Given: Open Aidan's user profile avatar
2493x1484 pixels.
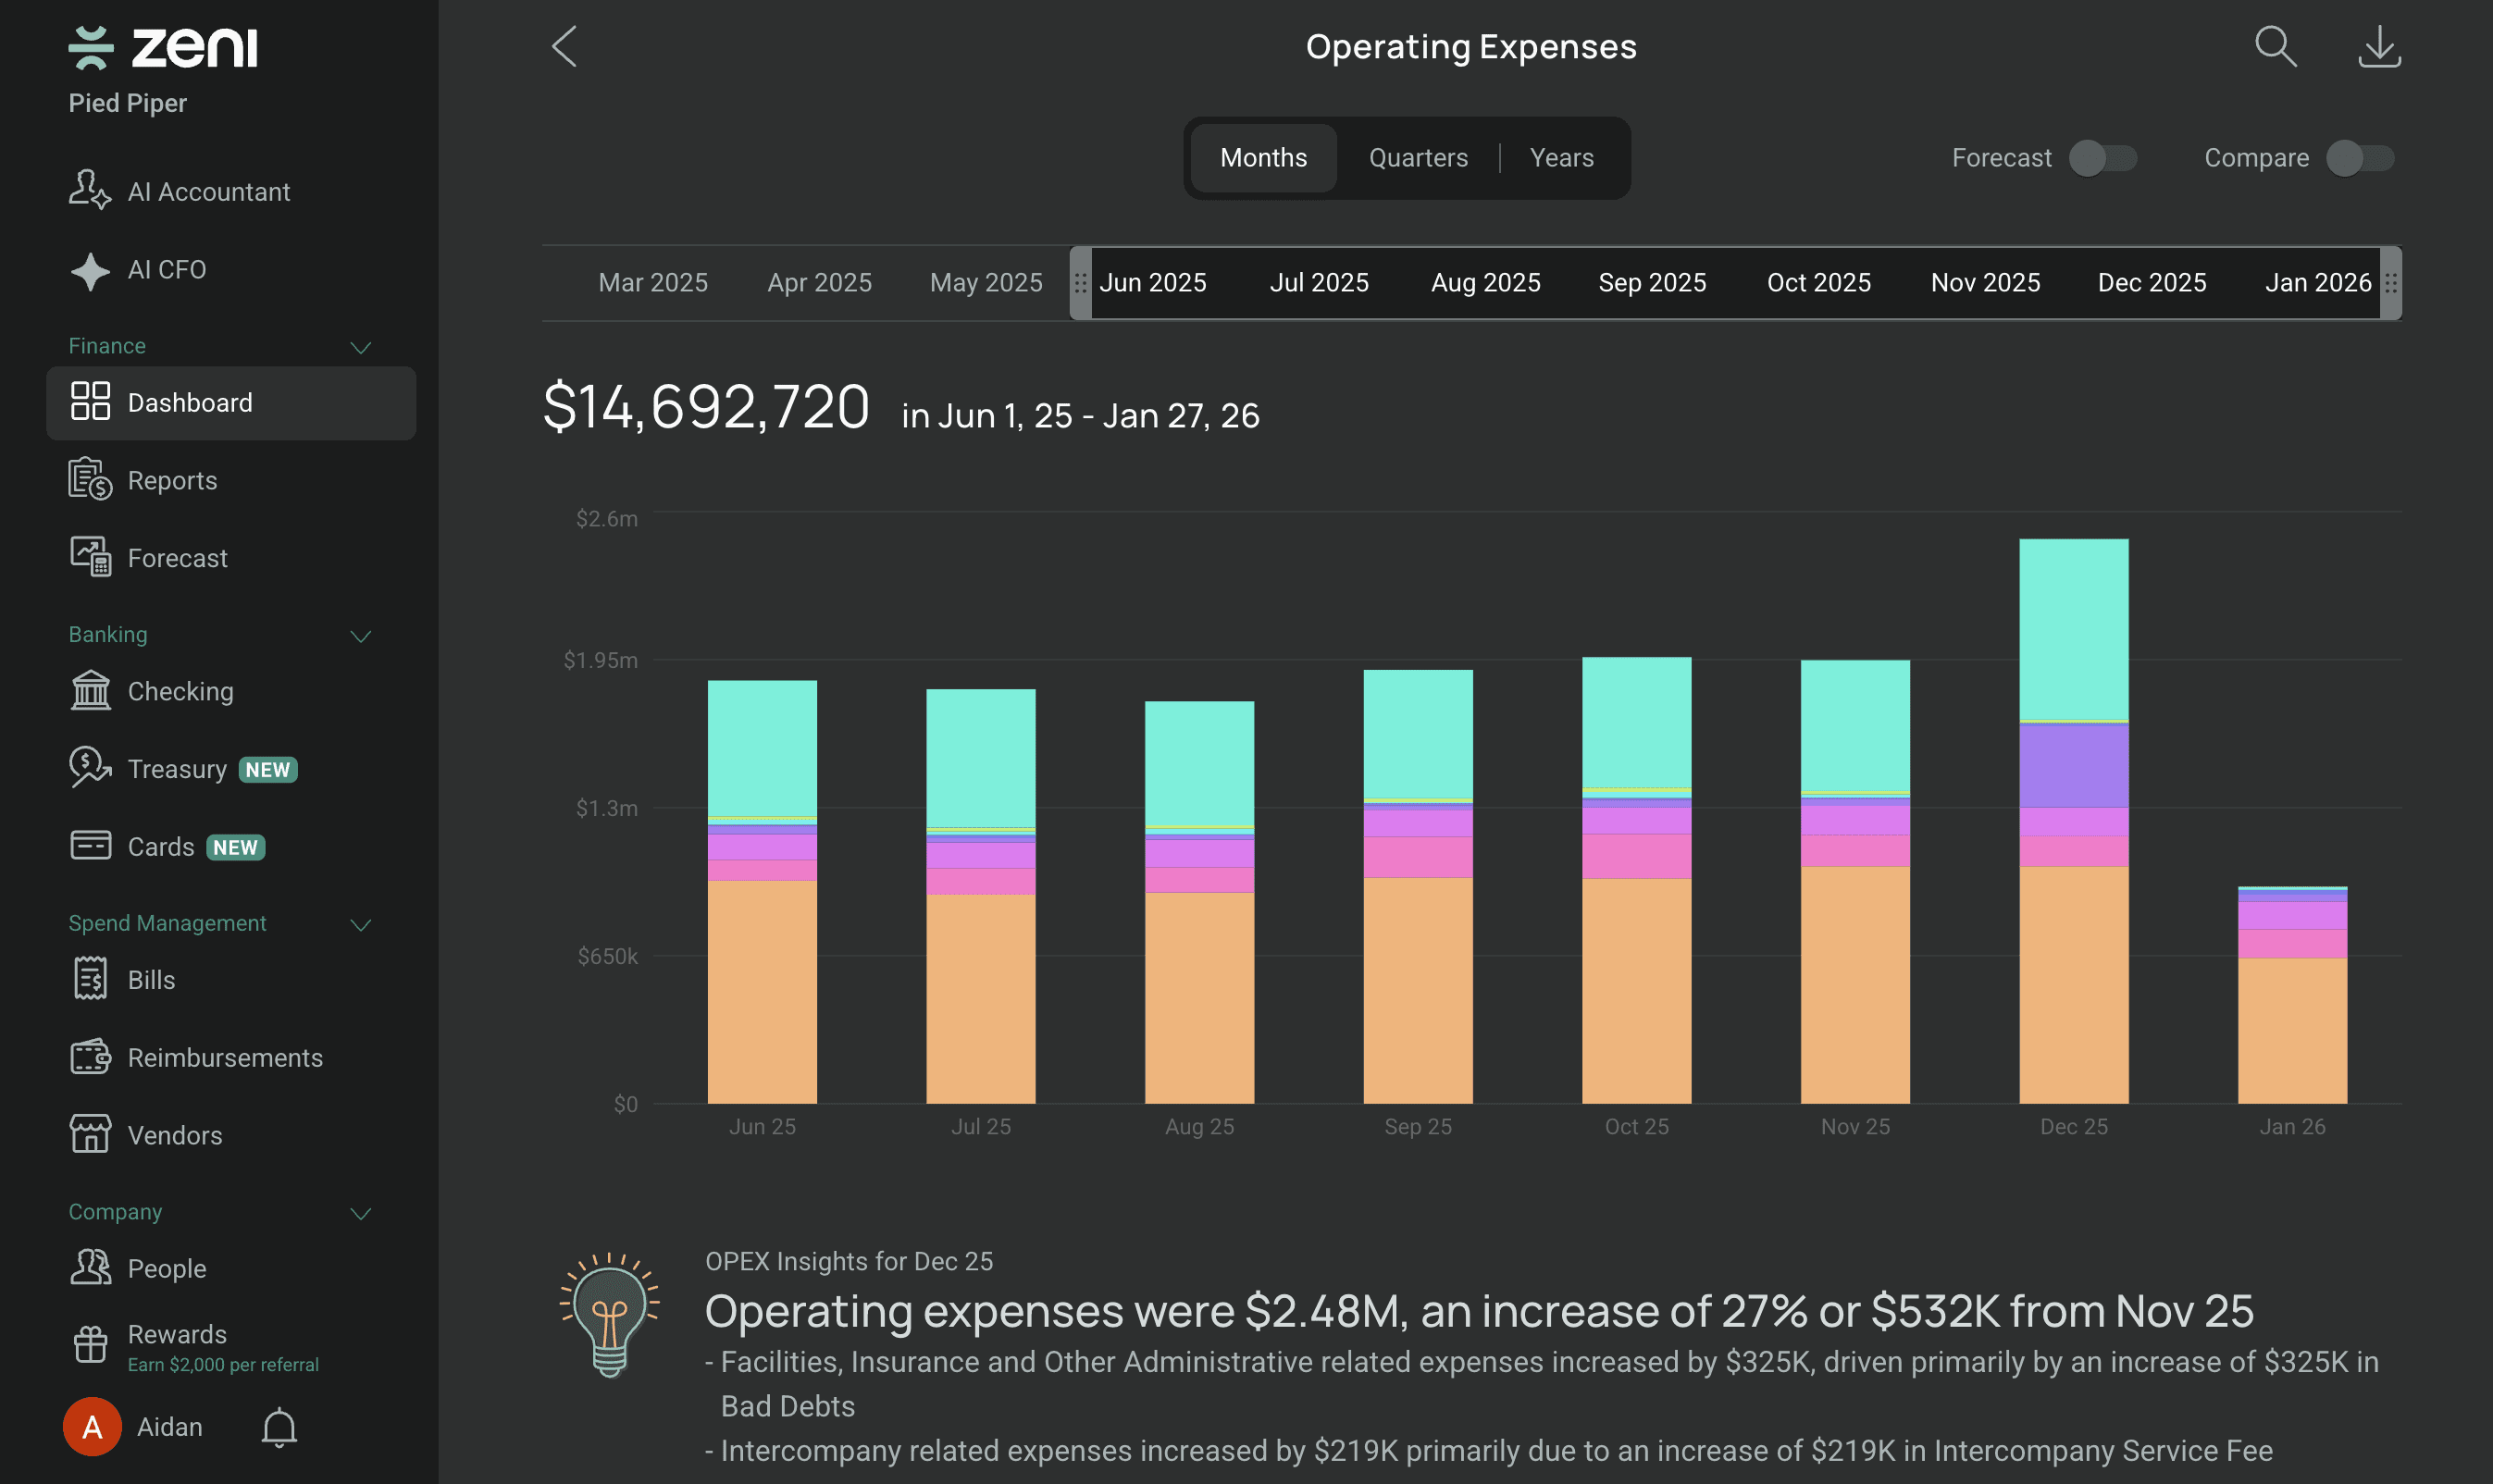Looking at the screenshot, I should (x=92, y=1427).
